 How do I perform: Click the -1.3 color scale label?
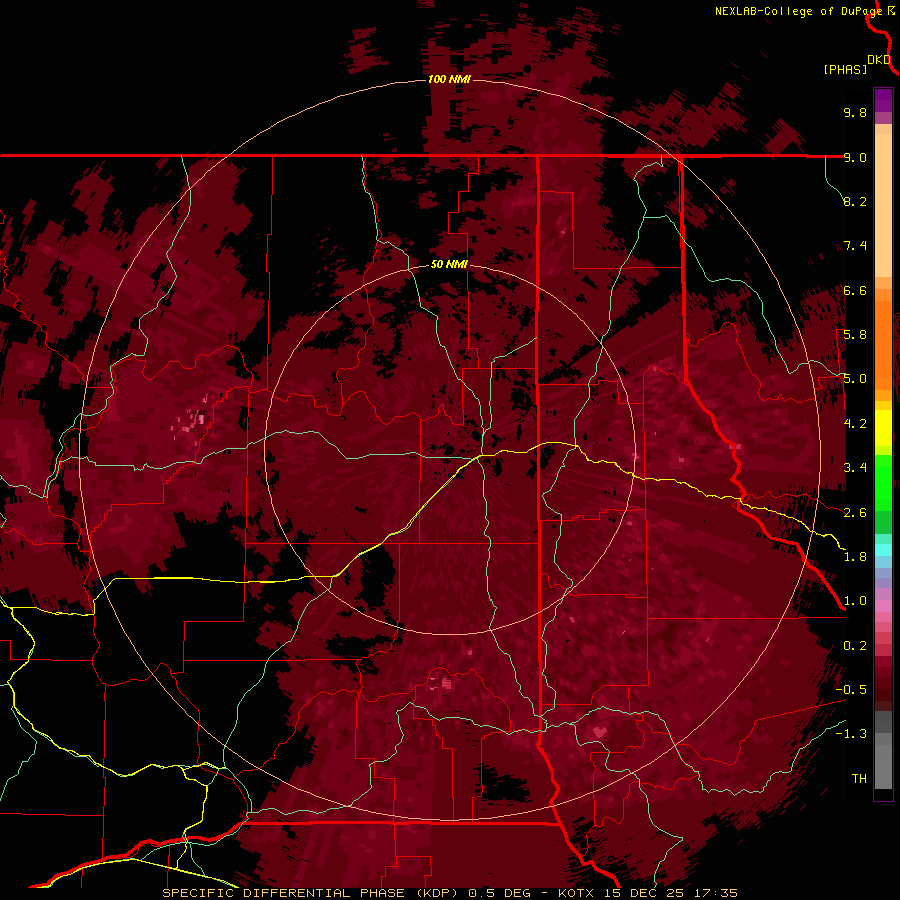click(851, 734)
